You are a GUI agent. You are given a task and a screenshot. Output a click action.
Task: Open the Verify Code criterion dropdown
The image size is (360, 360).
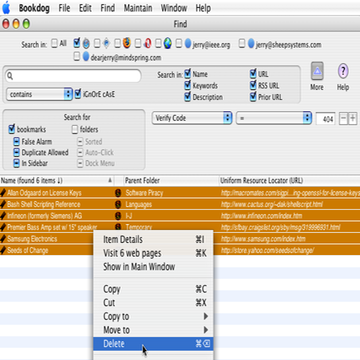tap(192, 118)
